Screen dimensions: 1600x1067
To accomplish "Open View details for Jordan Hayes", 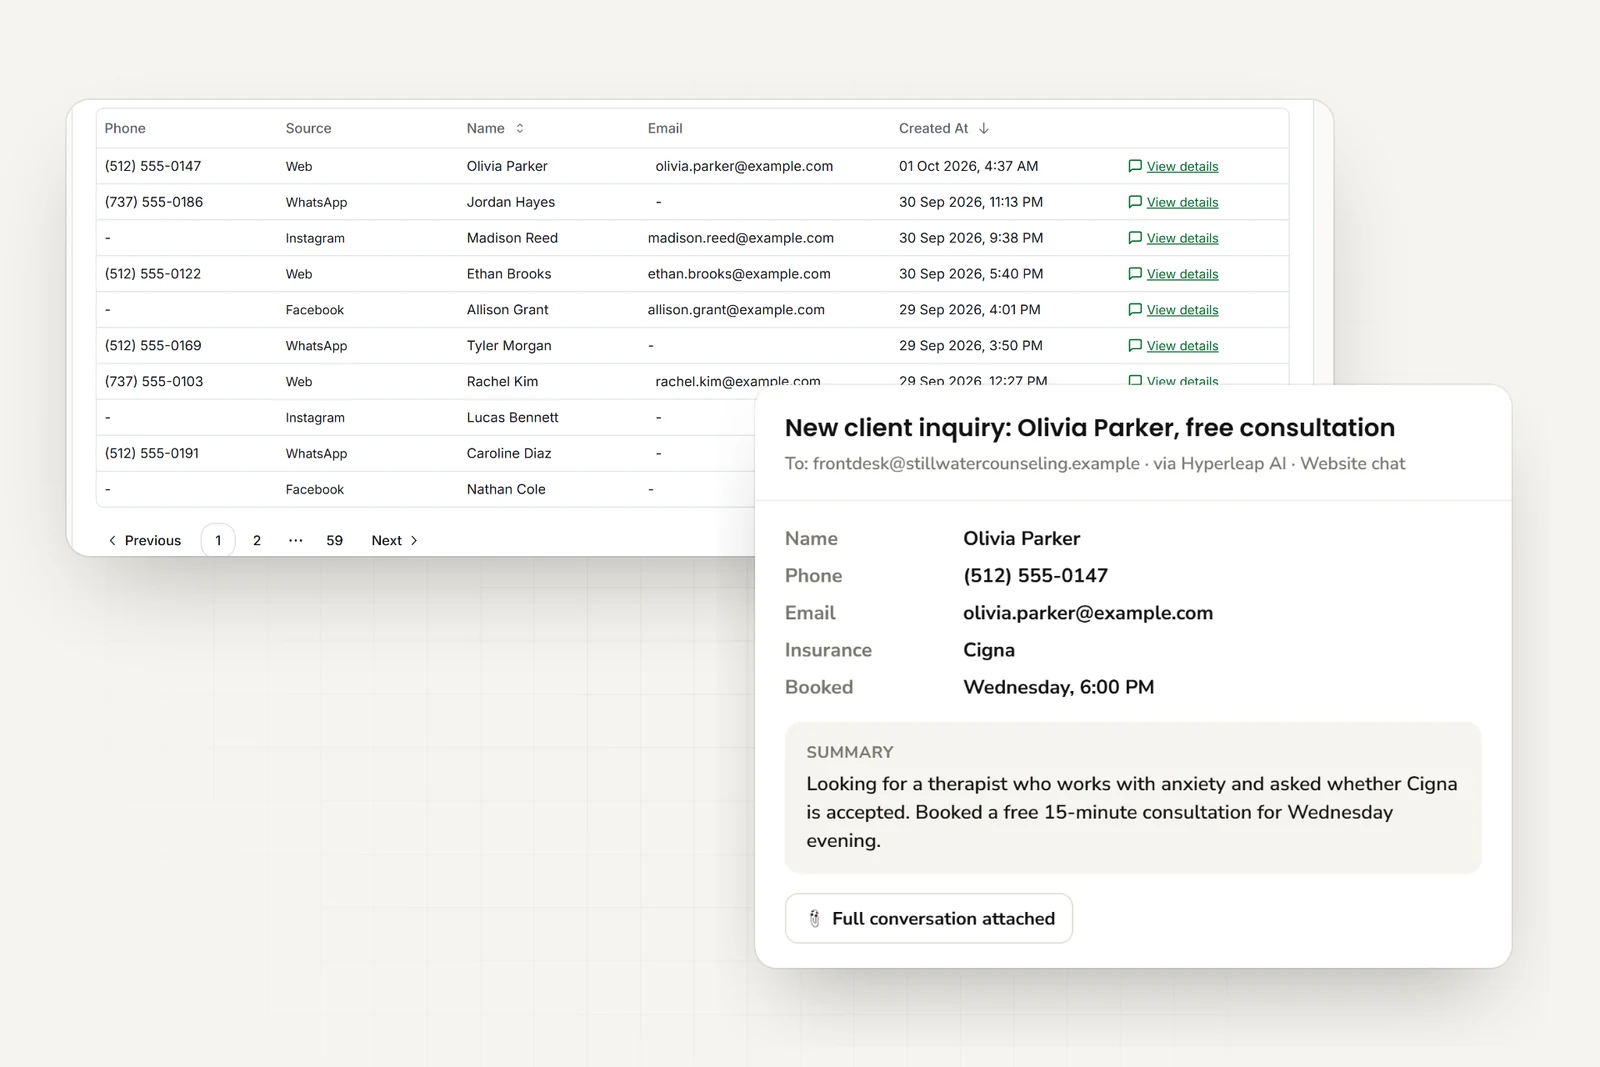I will [1182, 203].
